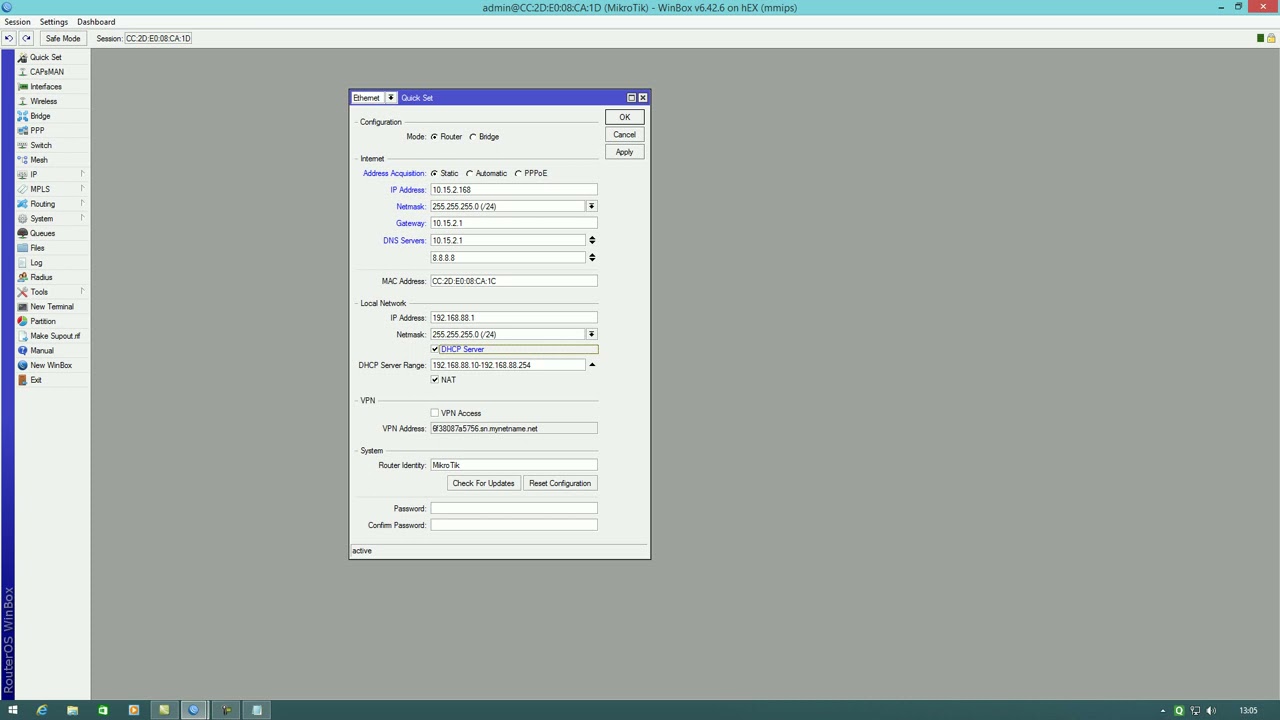Launch New Terminal
The height and width of the screenshot is (720, 1280).
(51, 306)
